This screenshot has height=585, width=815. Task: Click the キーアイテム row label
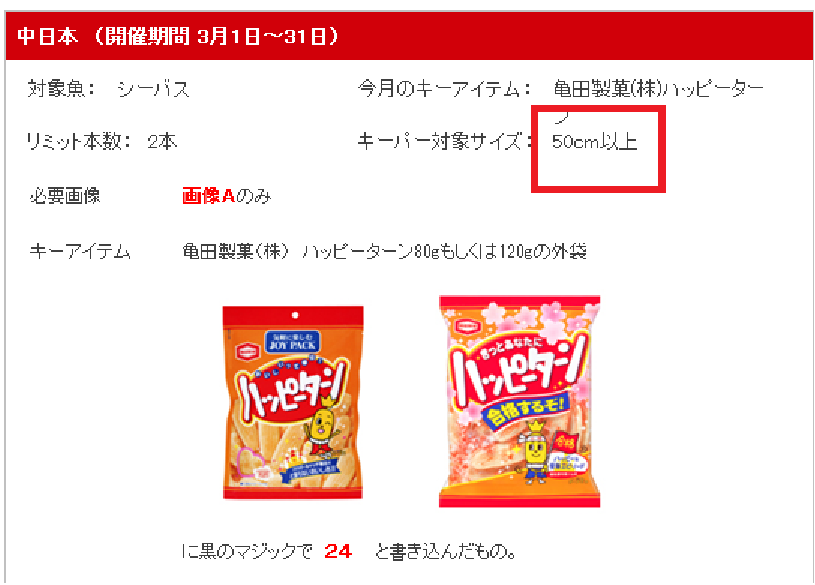click(x=80, y=252)
